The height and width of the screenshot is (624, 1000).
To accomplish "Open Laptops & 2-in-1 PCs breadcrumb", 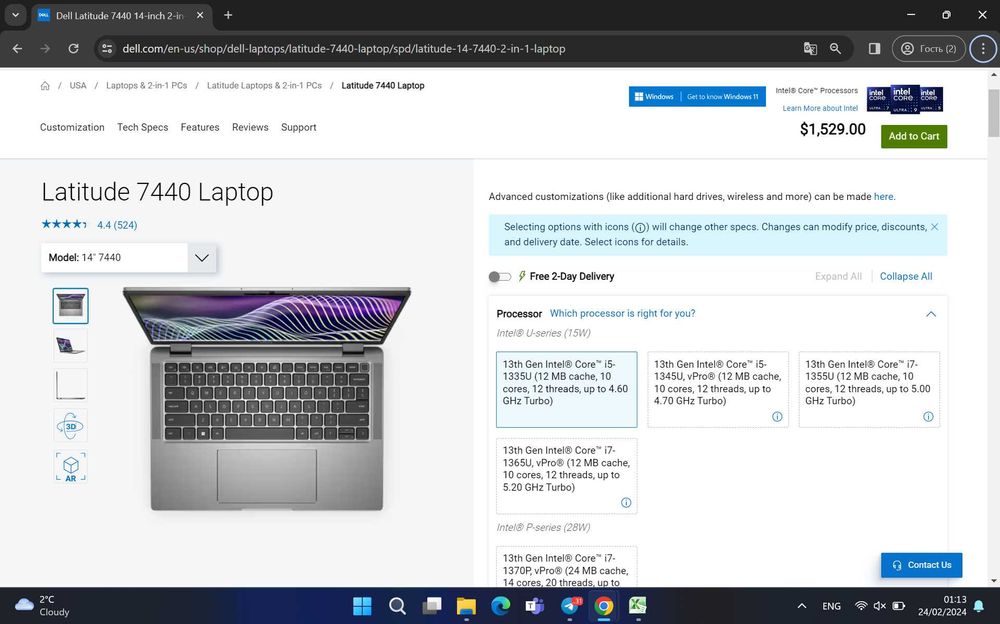I will [x=147, y=85].
